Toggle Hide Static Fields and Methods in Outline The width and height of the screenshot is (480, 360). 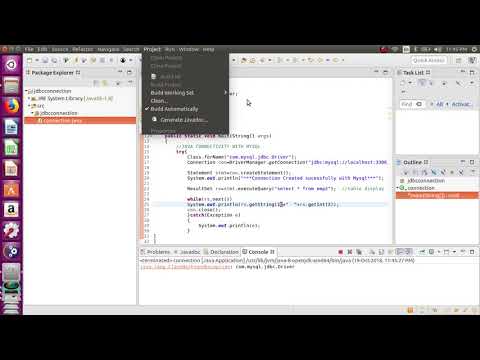tap(443, 172)
